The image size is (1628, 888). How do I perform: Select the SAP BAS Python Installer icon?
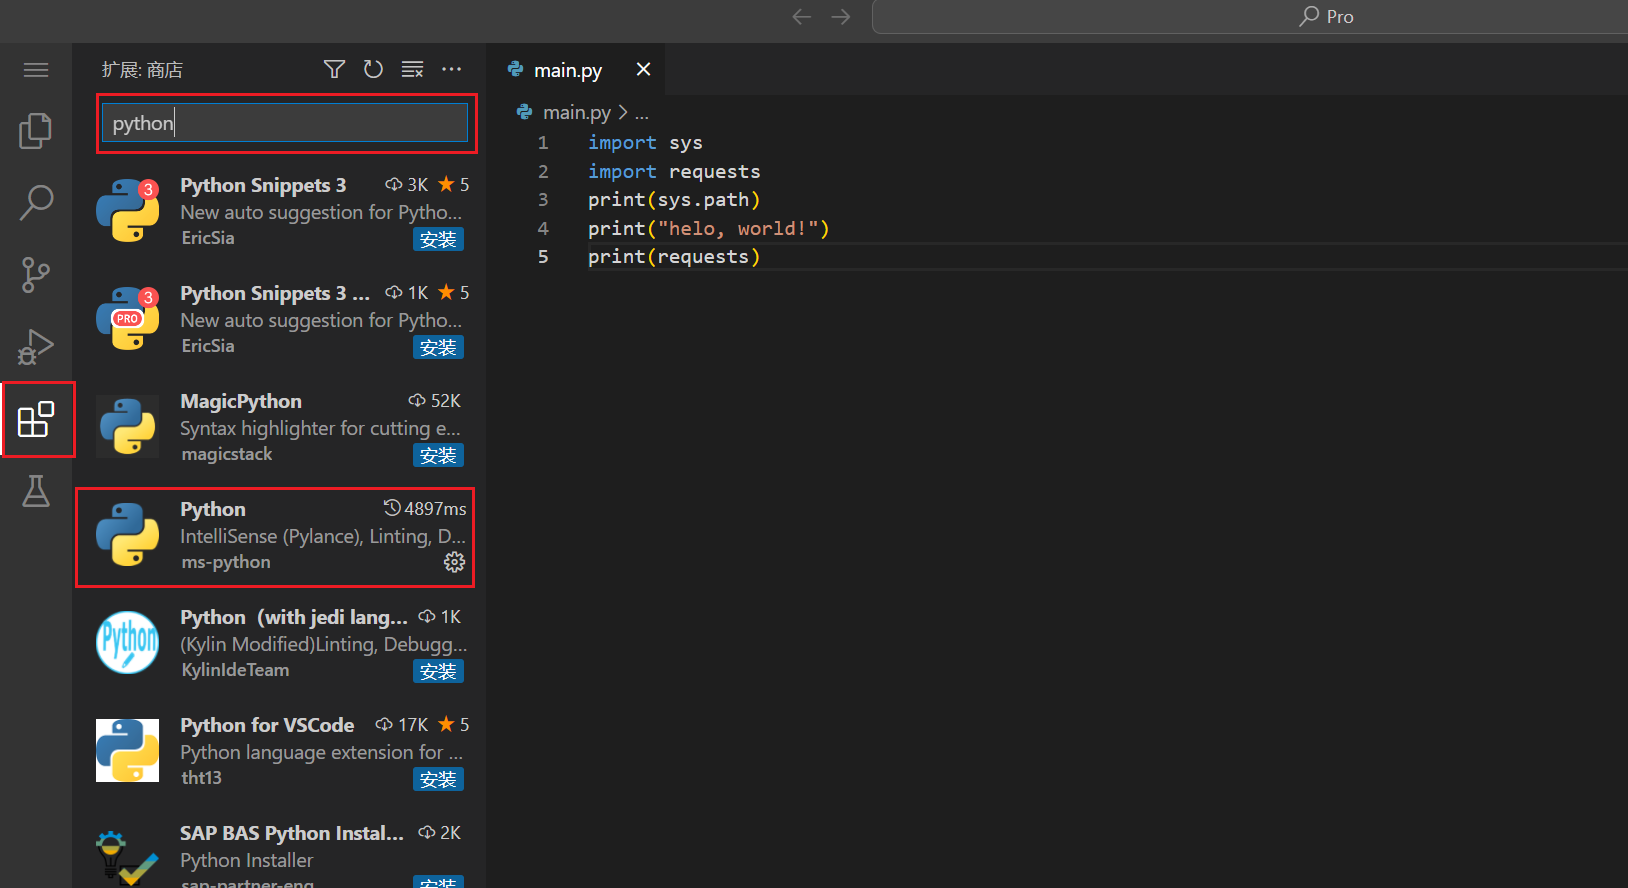tap(127, 857)
